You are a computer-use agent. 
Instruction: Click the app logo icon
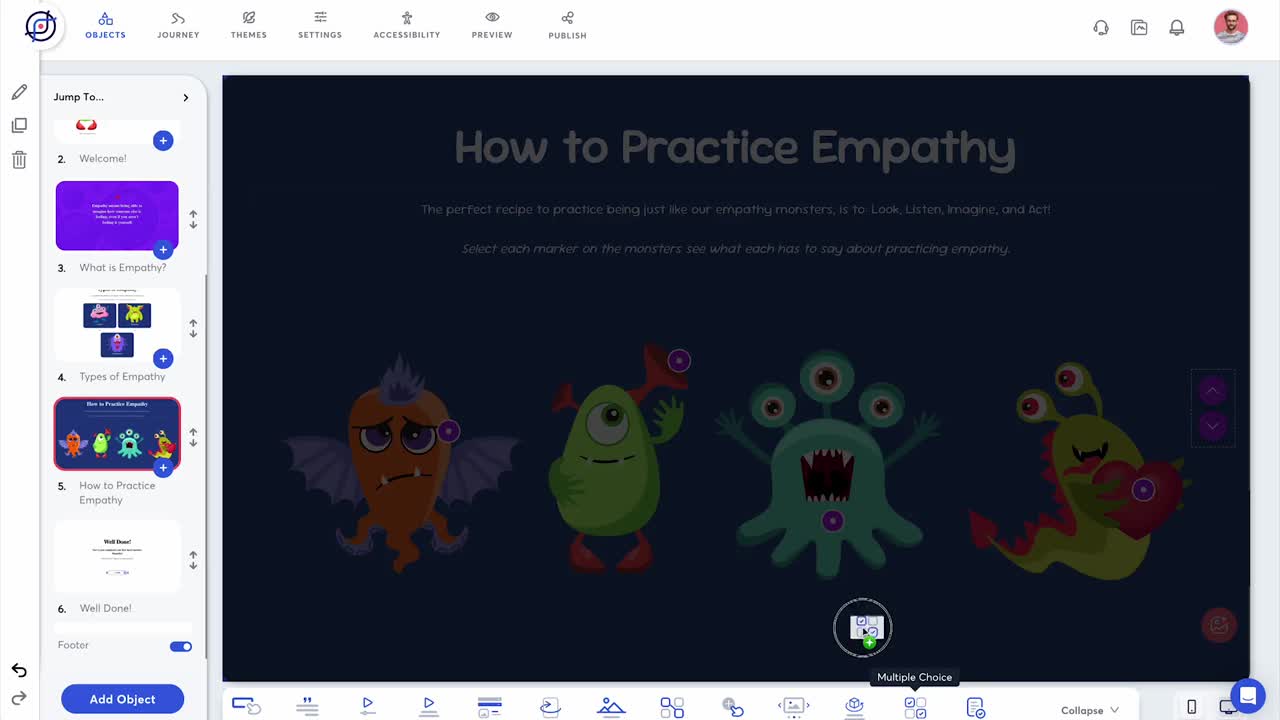click(41, 26)
